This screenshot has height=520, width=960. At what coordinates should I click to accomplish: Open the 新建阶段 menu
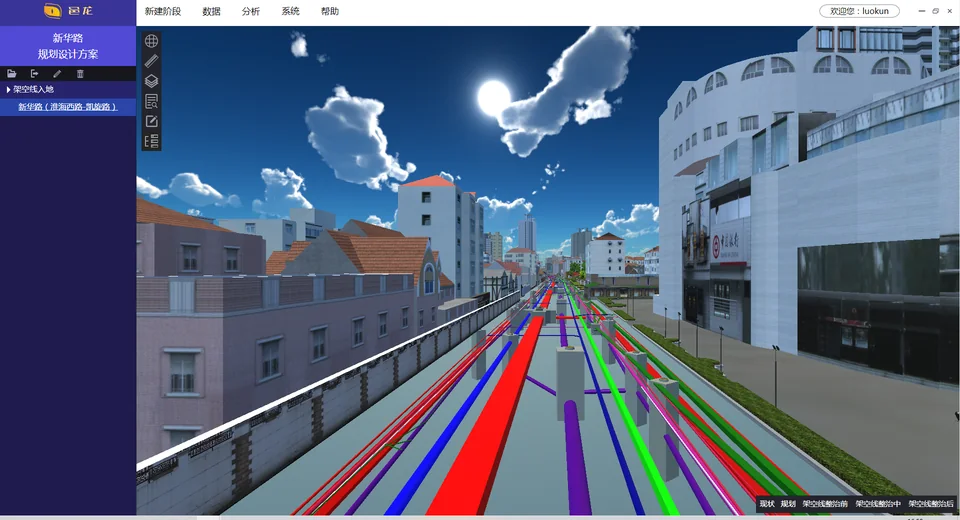point(163,11)
